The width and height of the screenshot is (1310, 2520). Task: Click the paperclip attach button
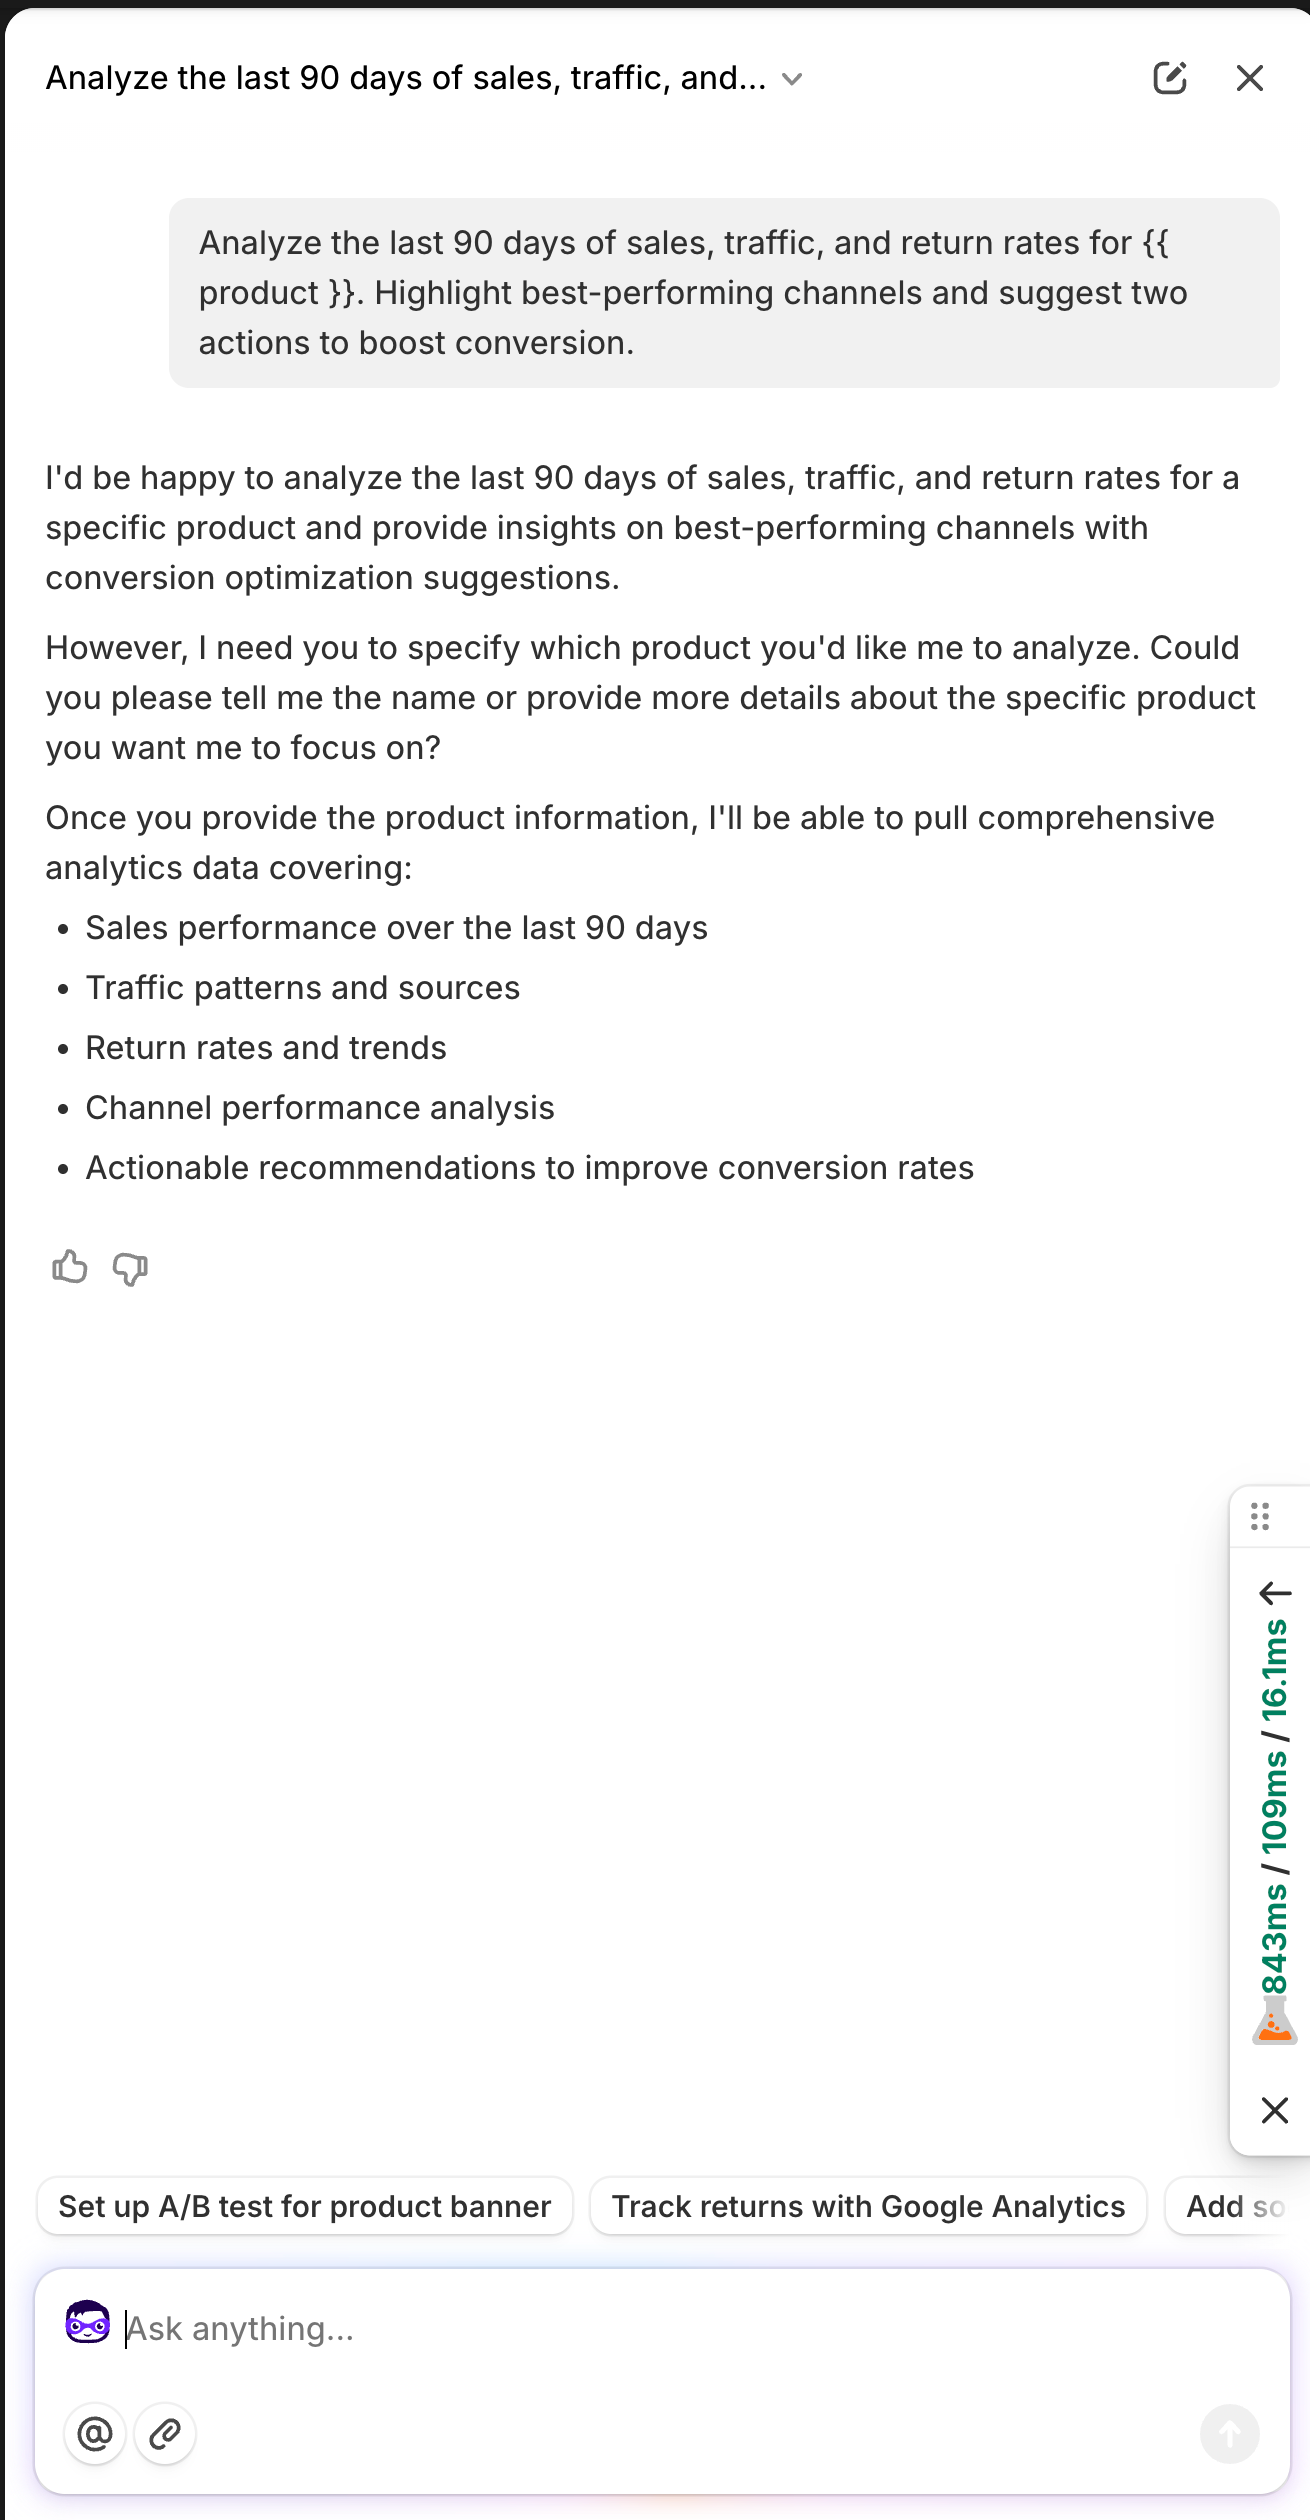(x=165, y=2433)
